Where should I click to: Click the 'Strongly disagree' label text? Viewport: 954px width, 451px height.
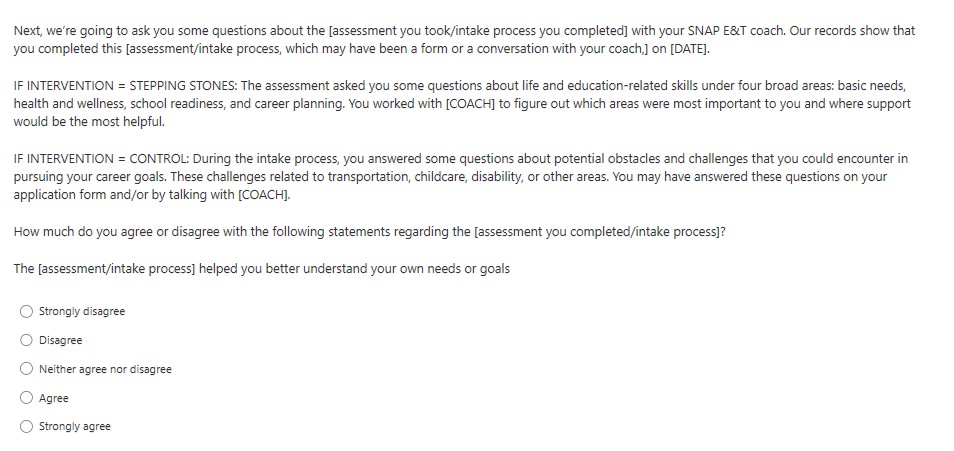(82, 311)
